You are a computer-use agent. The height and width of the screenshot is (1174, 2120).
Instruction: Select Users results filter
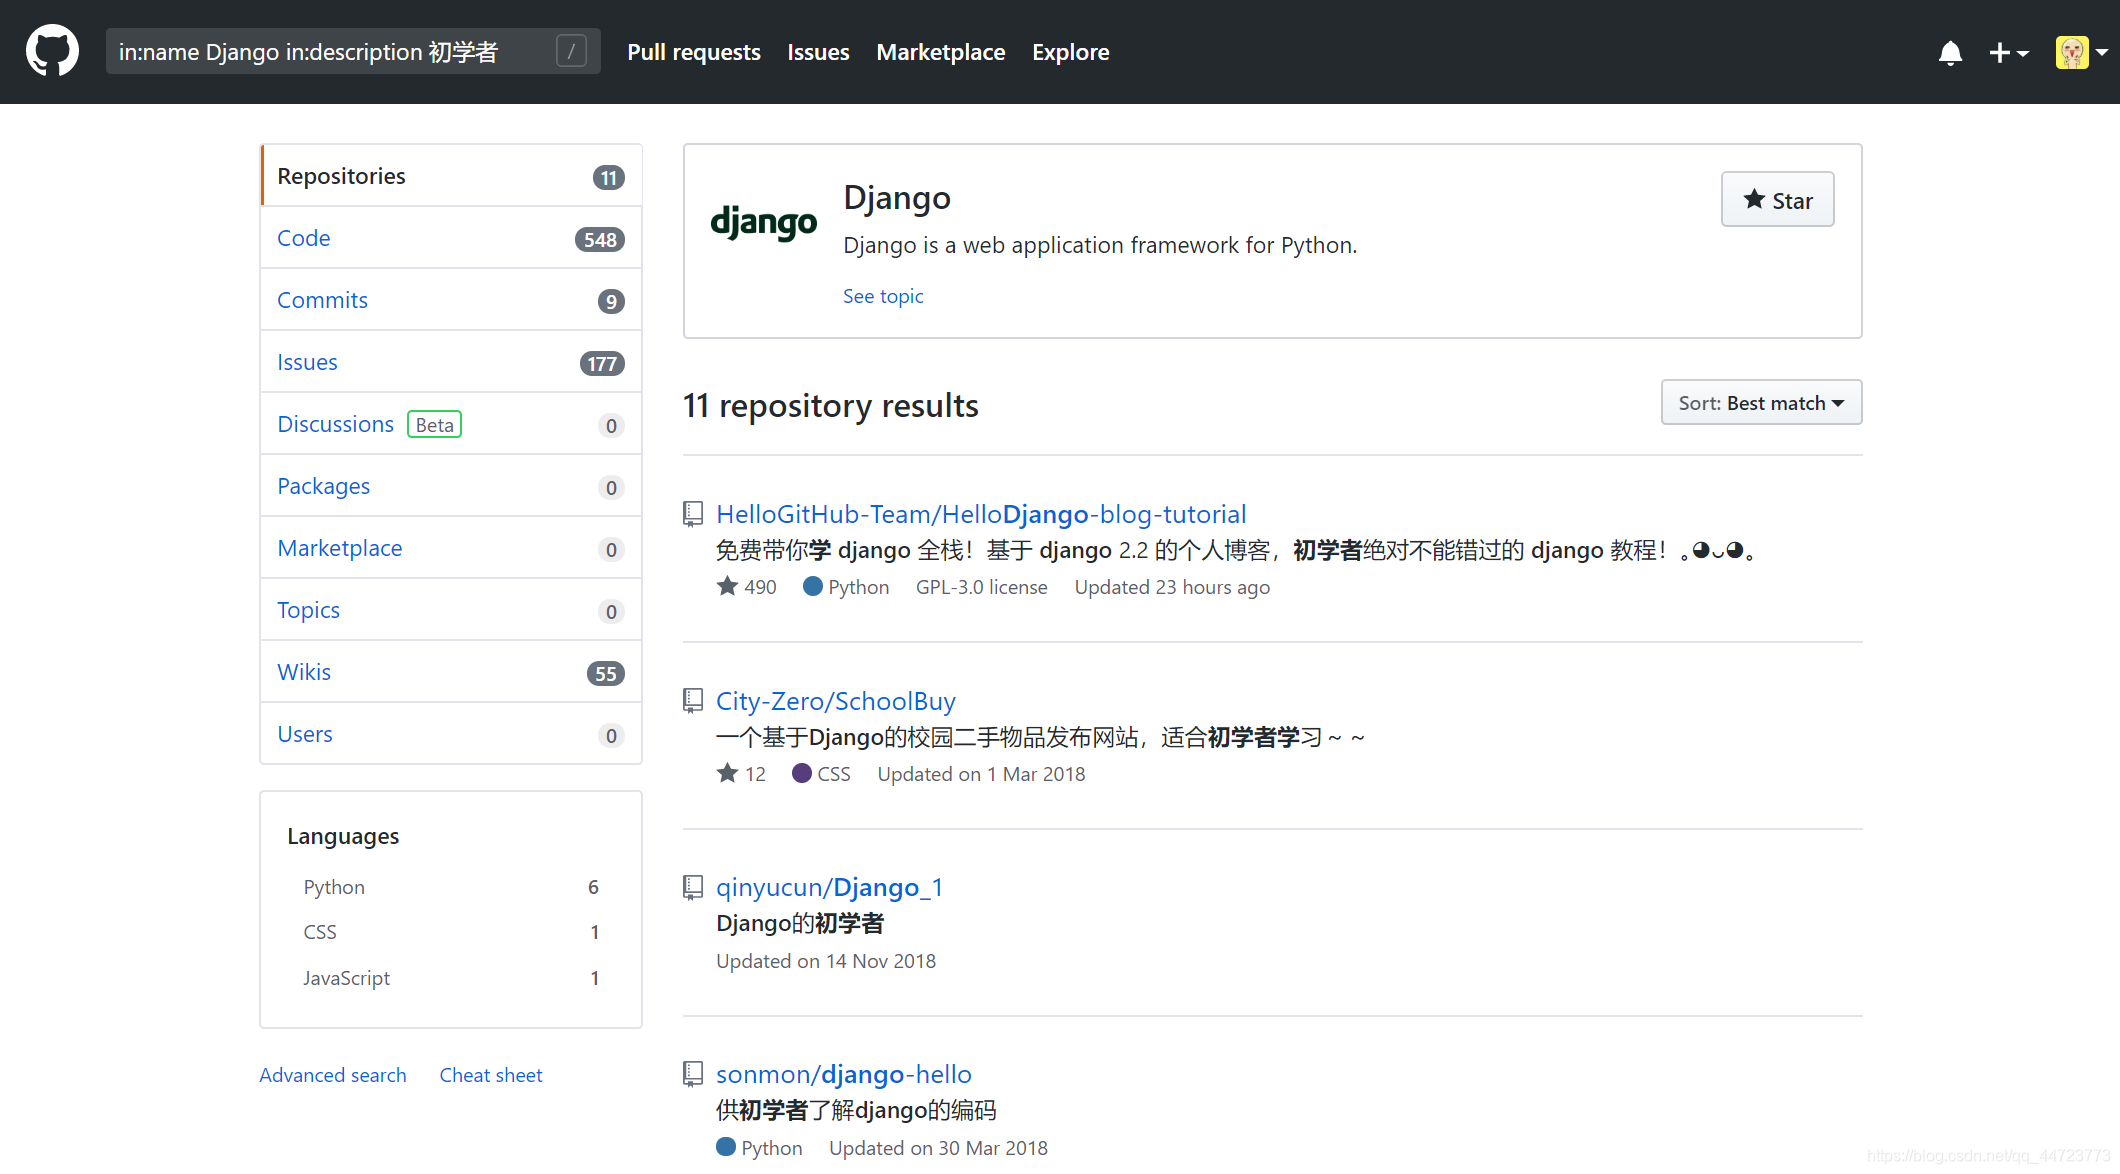(x=451, y=734)
